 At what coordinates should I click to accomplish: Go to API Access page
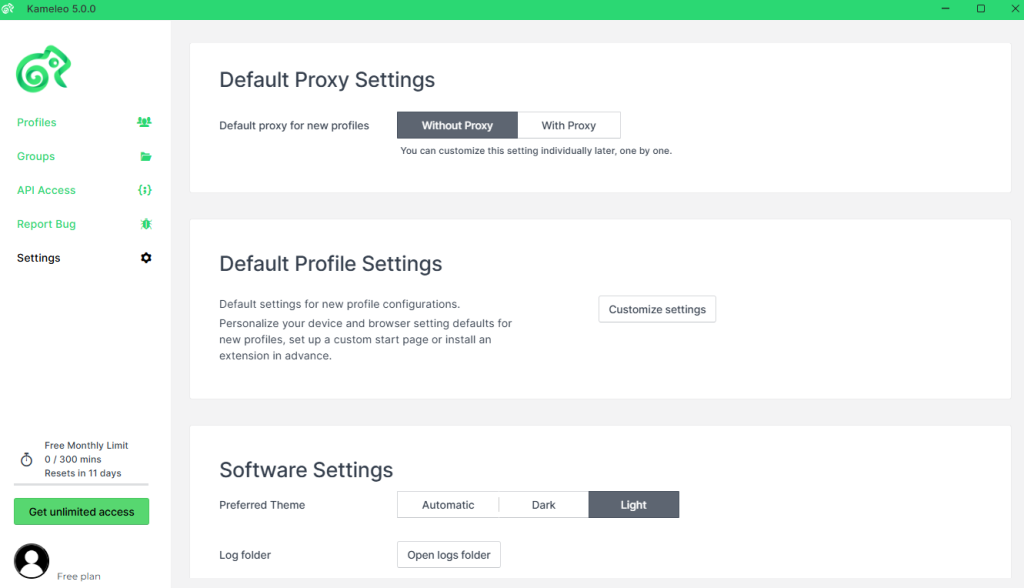coord(46,190)
